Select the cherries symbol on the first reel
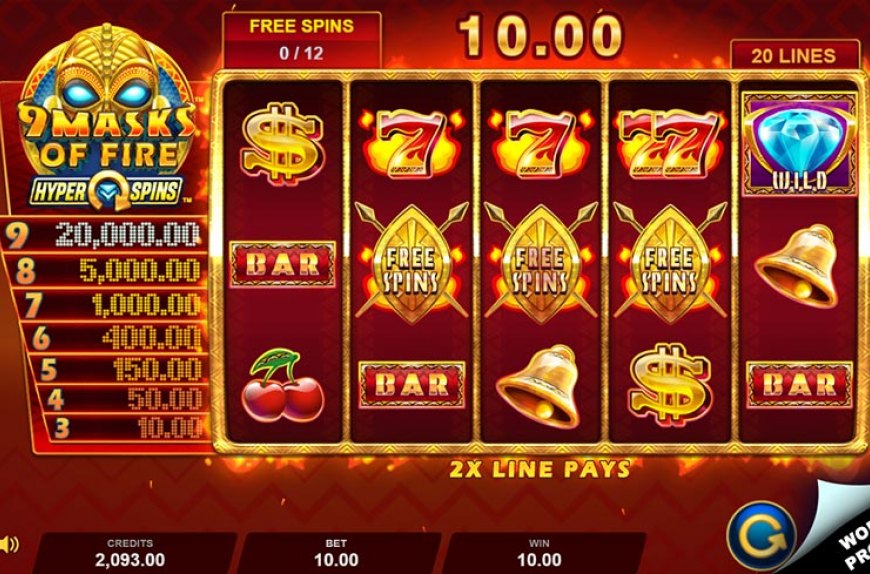The width and height of the screenshot is (870, 574). (282, 385)
